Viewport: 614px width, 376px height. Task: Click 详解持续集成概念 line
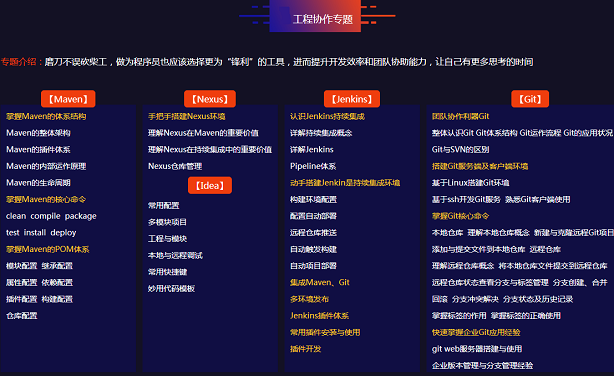(321, 133)
